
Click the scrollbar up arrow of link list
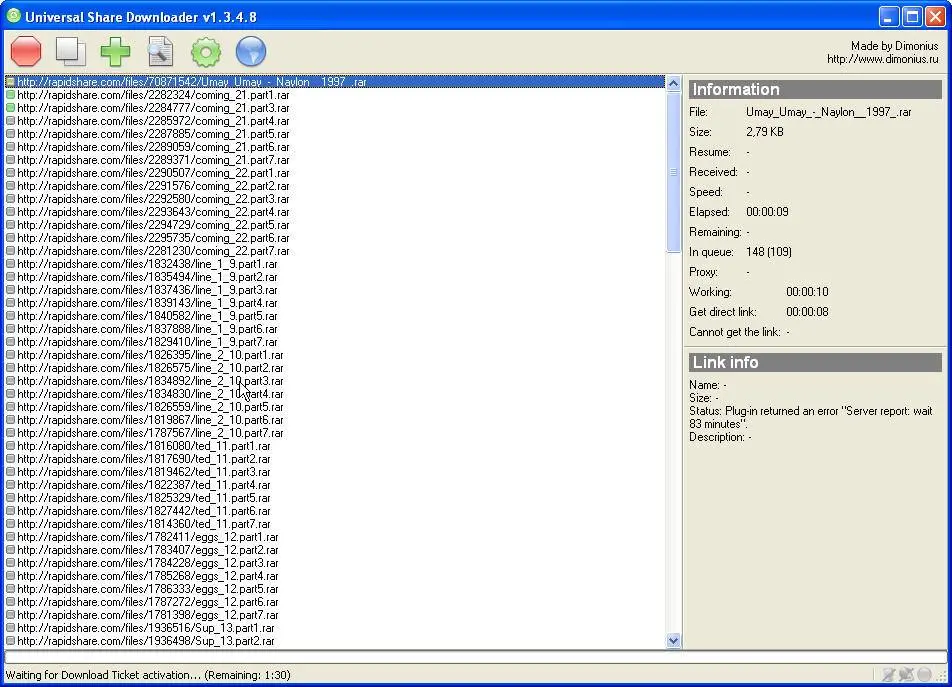pos(673,83)
